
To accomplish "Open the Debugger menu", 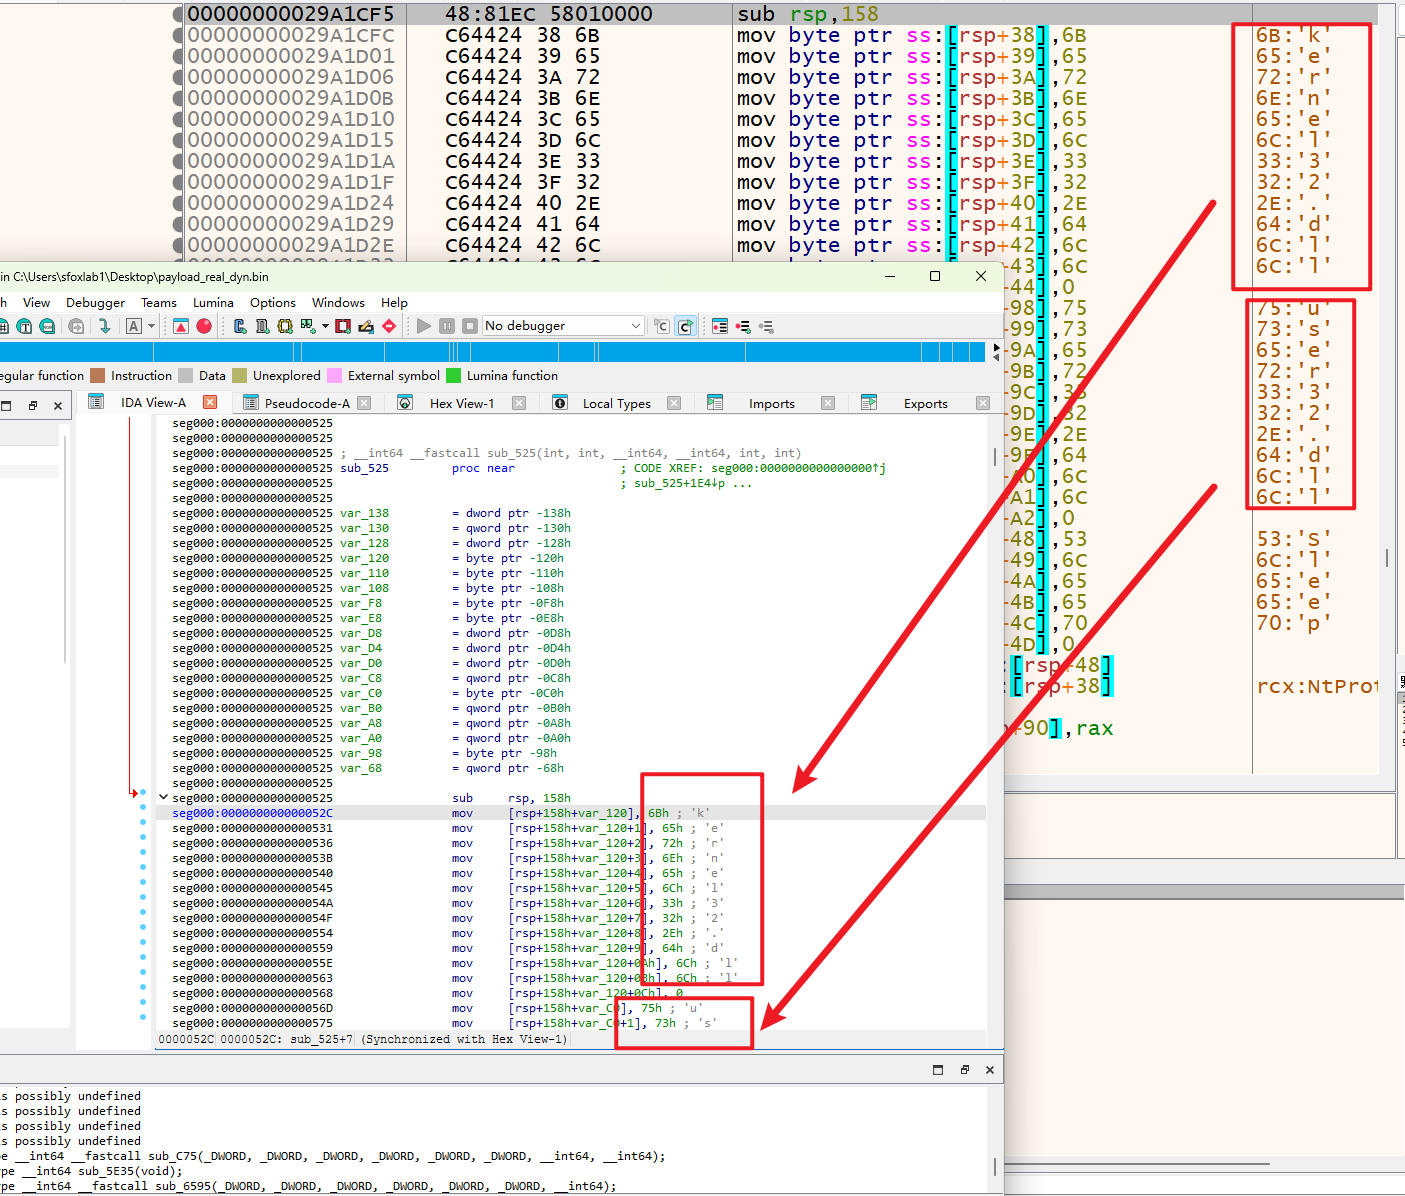I will 95,303.
